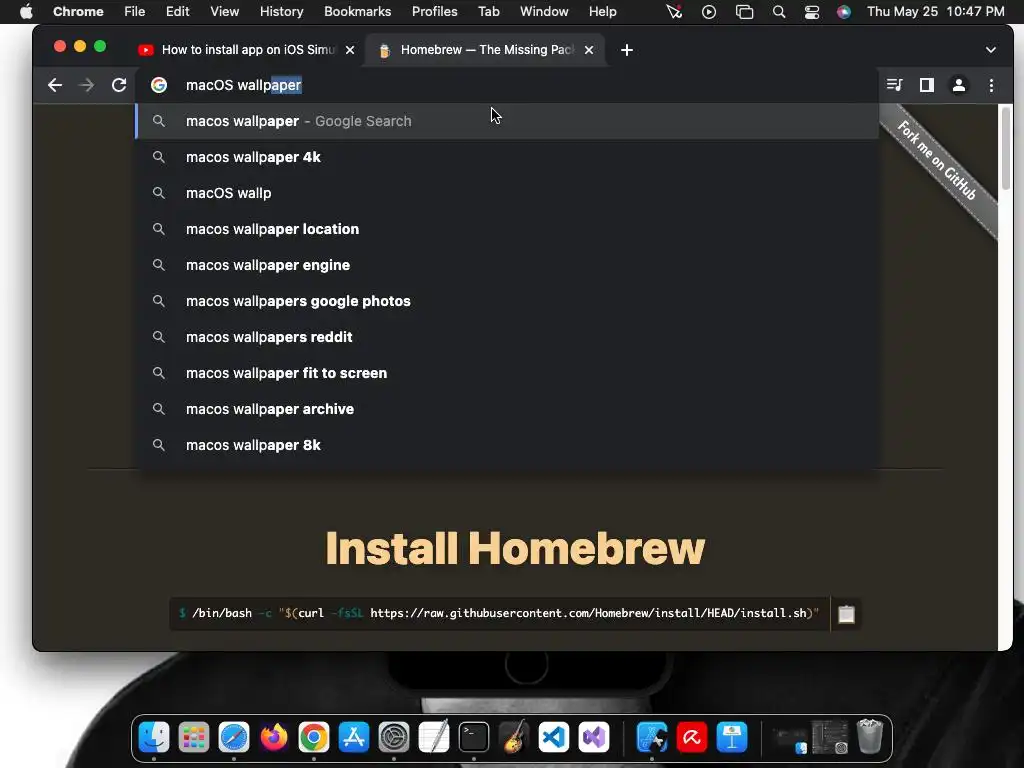Open Control Center from the menu bar
1024x768 pixels.
pos(812,12)
